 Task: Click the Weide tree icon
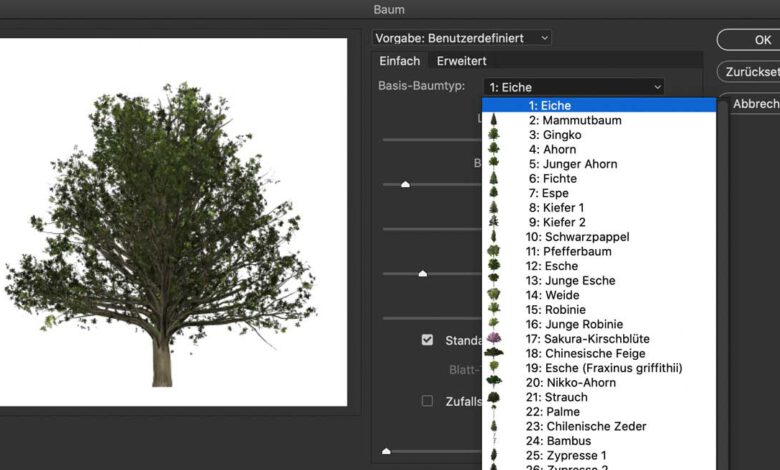tap(494, 295)
